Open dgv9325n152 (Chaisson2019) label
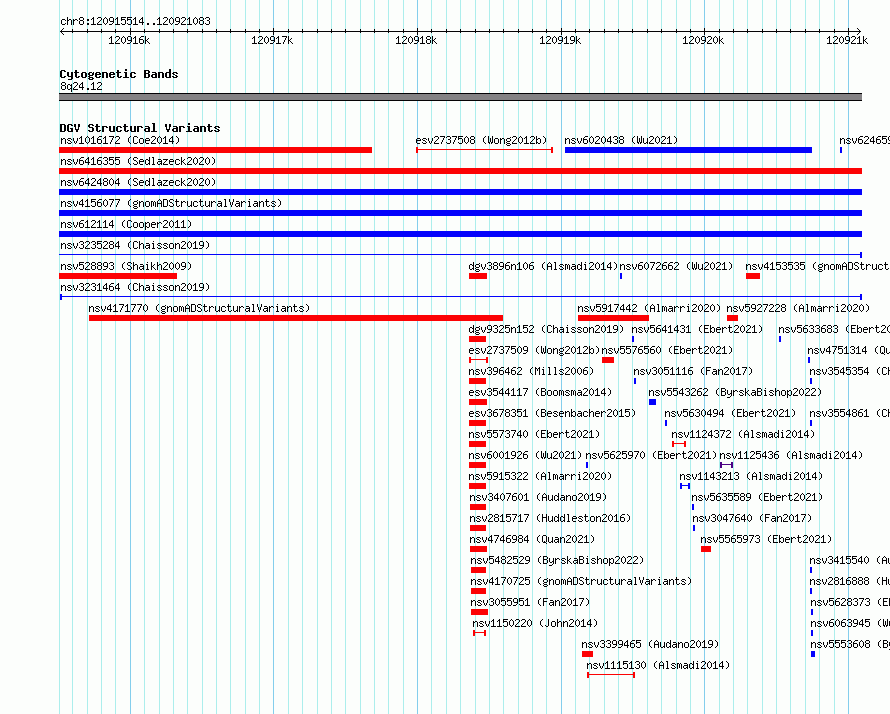890x714 pixels. 546,329
